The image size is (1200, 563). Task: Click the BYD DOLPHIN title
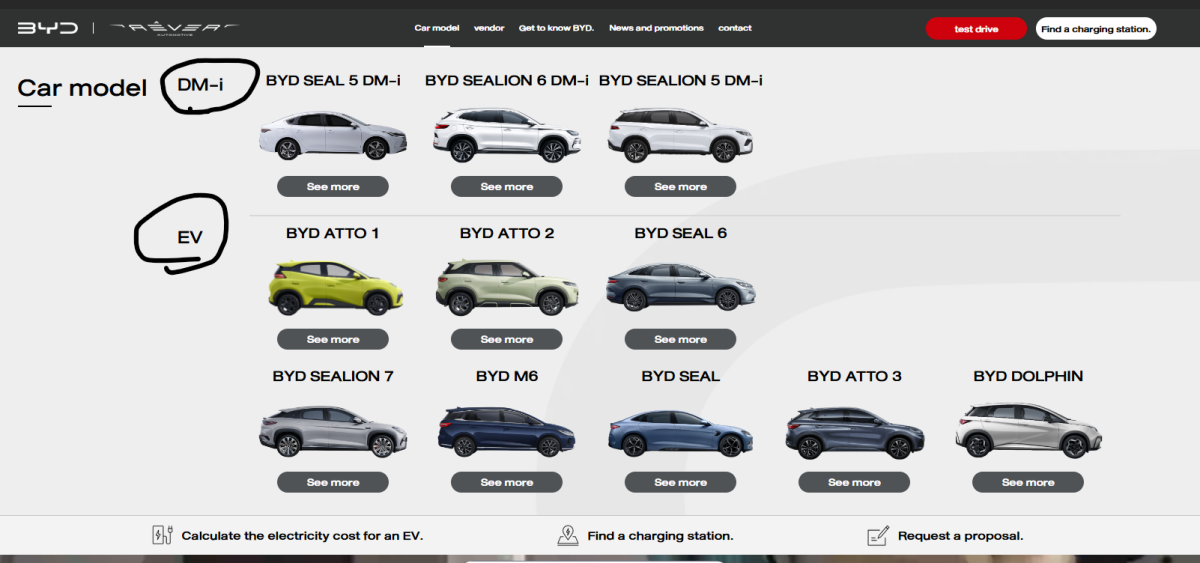coord(1028,376)
